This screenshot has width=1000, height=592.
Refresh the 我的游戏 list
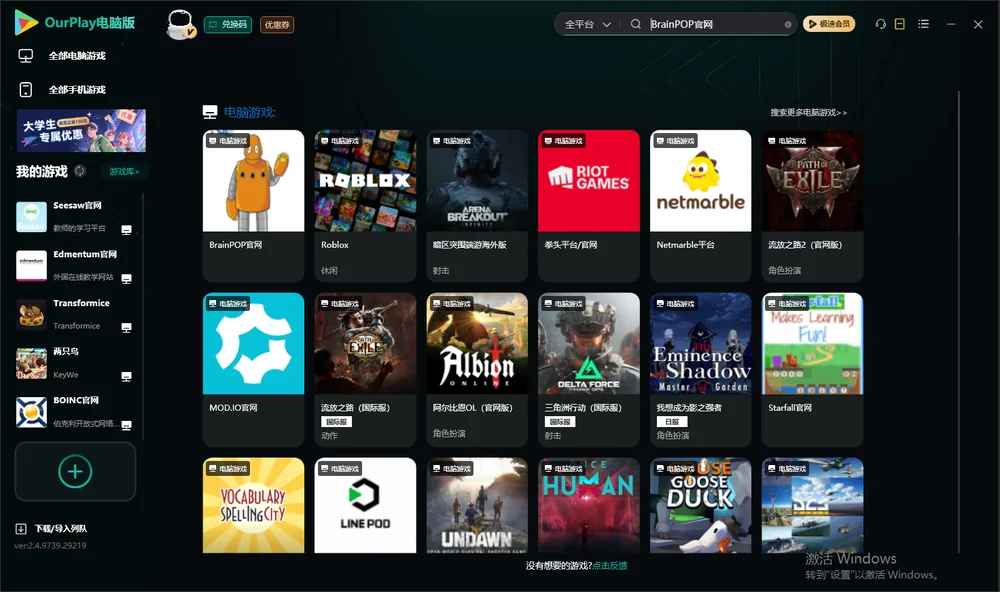[x=80, y=171]
